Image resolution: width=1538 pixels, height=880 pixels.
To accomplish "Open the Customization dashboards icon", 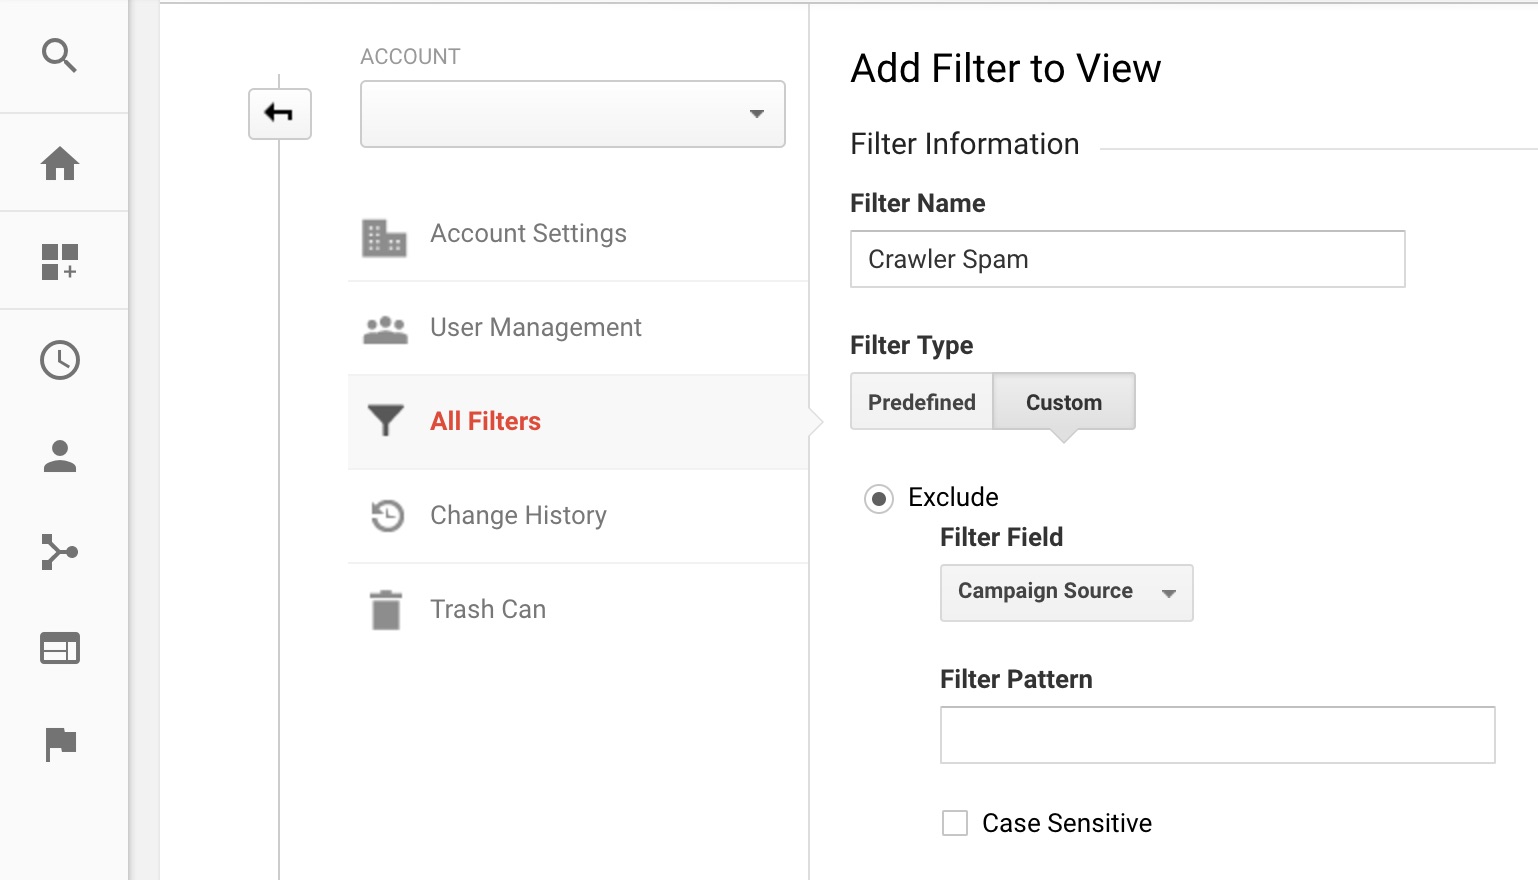I will (x=60, y=260).
